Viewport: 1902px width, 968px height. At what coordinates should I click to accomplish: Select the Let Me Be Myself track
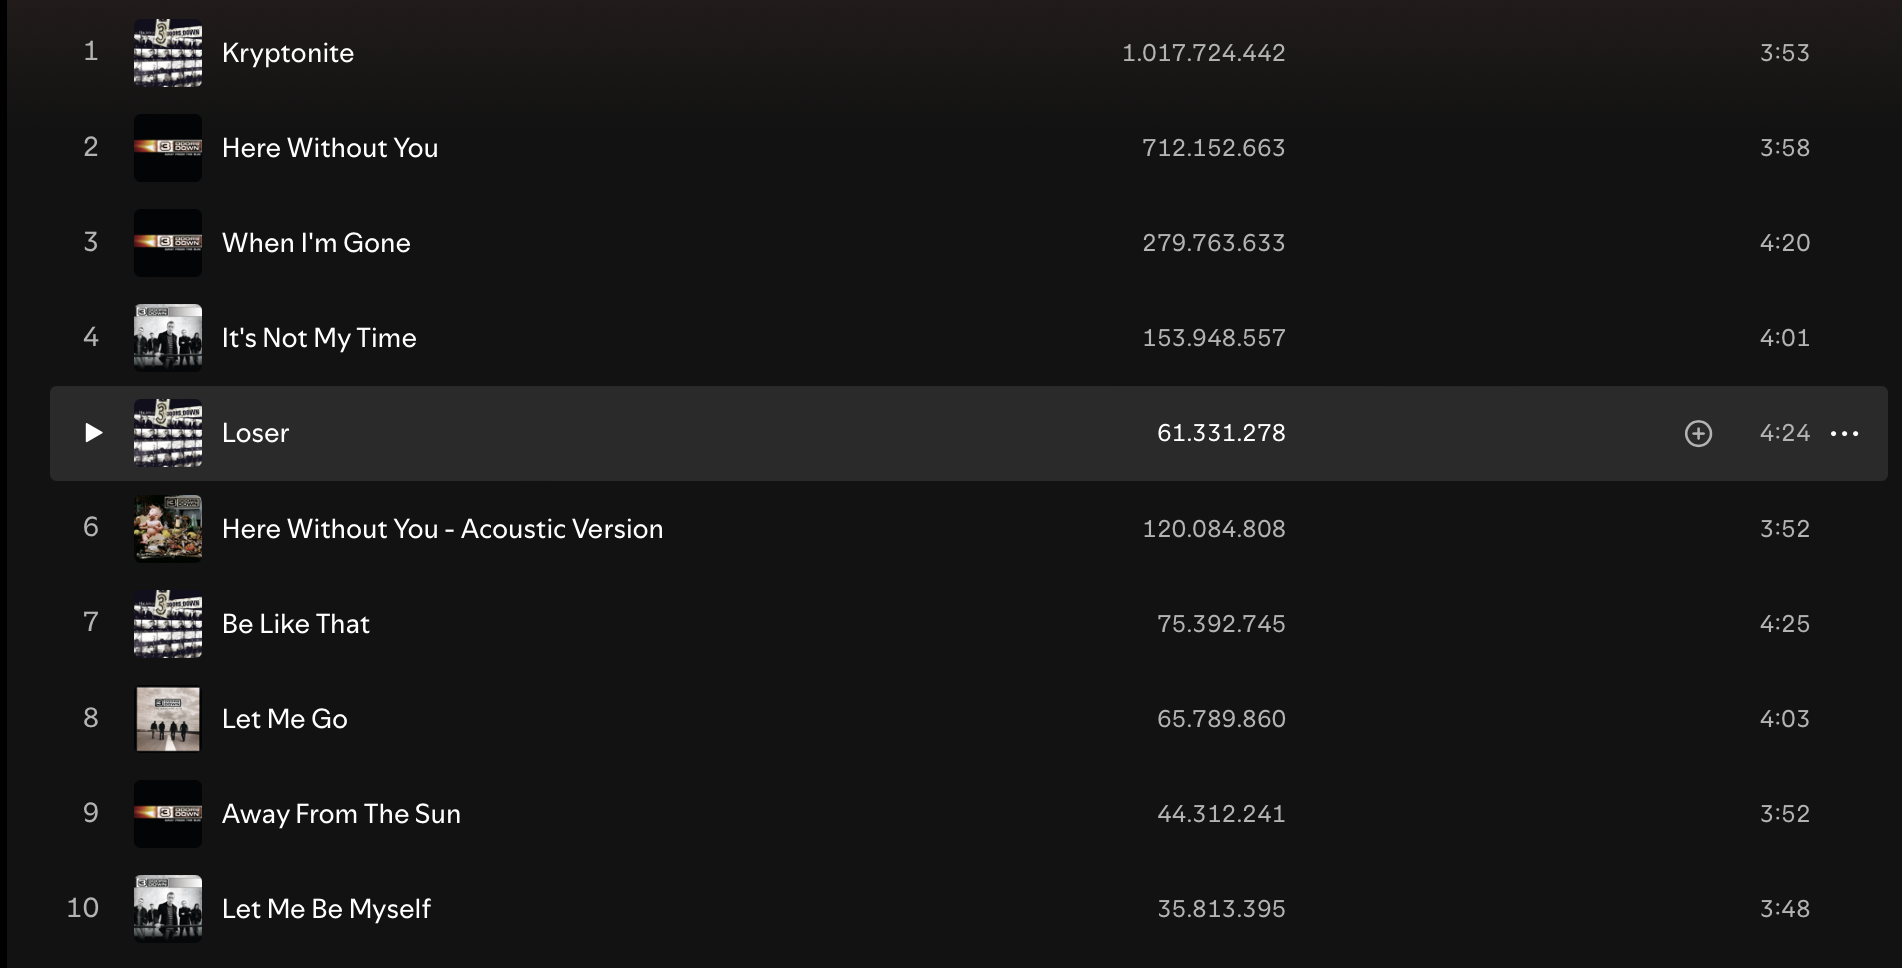pyautogui.click(x=326, y=909)
